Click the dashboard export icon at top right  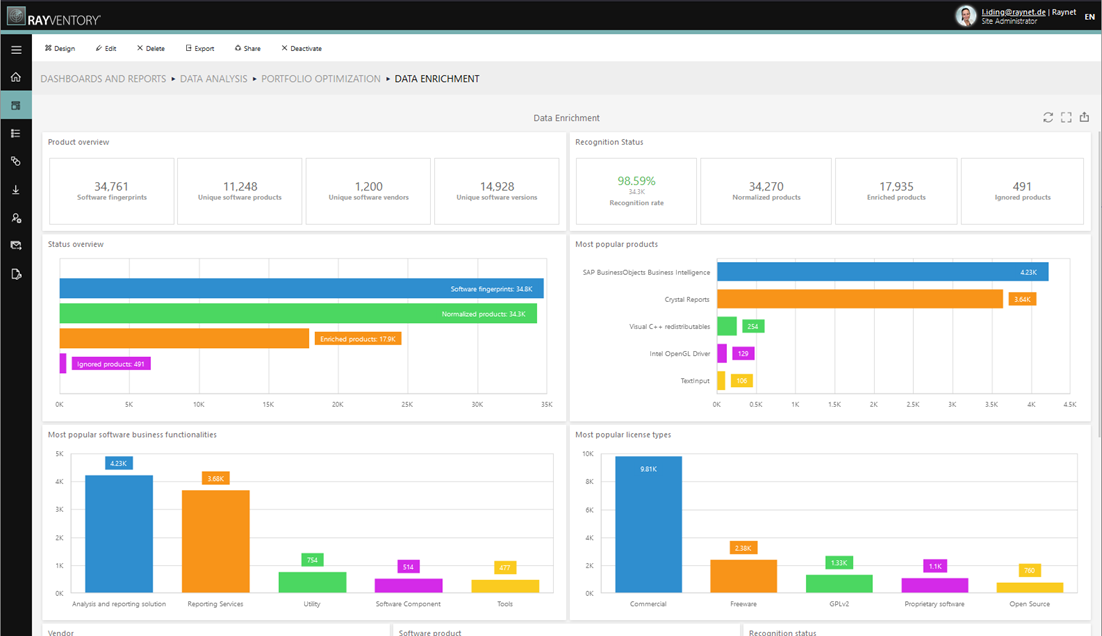(x=1084, y=117)
